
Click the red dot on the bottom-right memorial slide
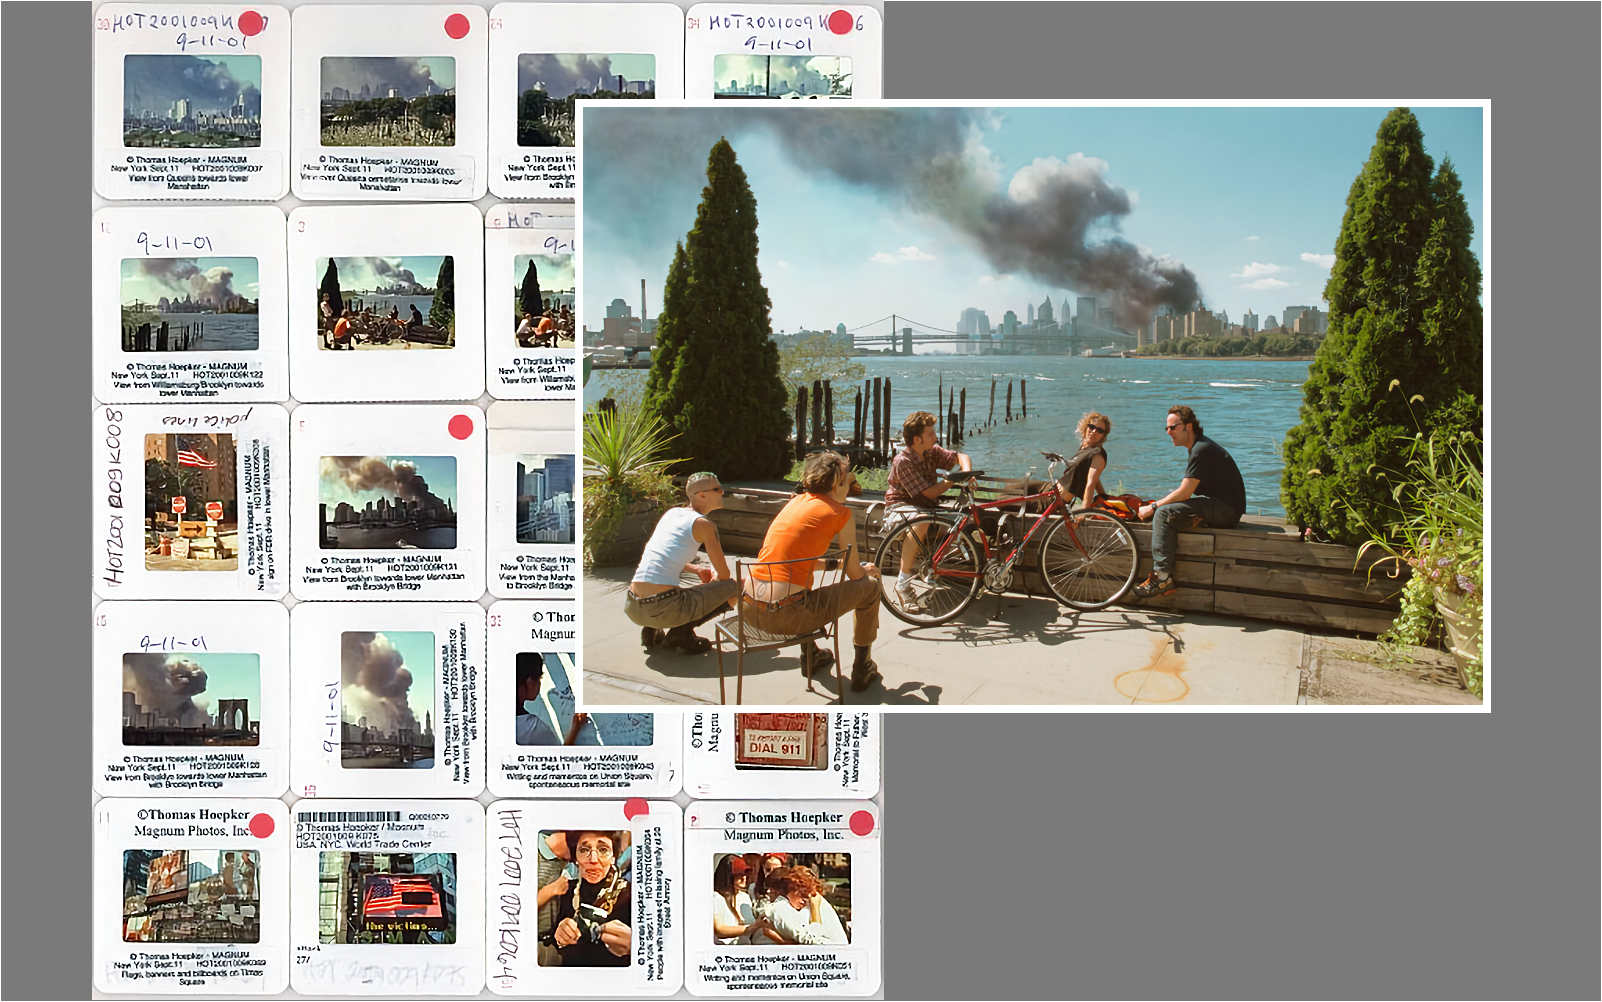point(861,824)
